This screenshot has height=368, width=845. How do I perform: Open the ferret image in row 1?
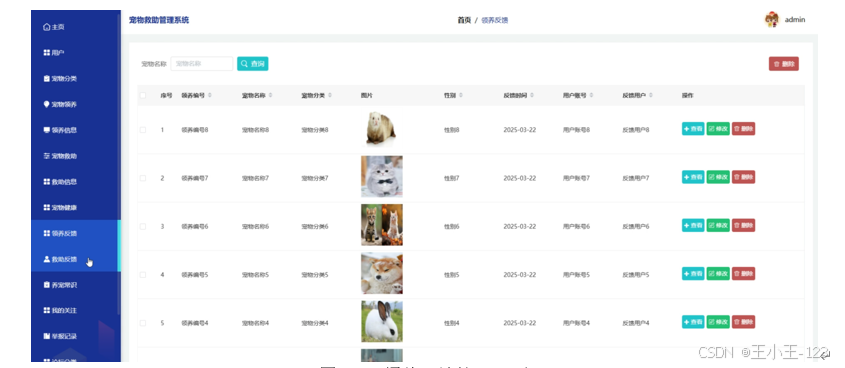(382, 128)
